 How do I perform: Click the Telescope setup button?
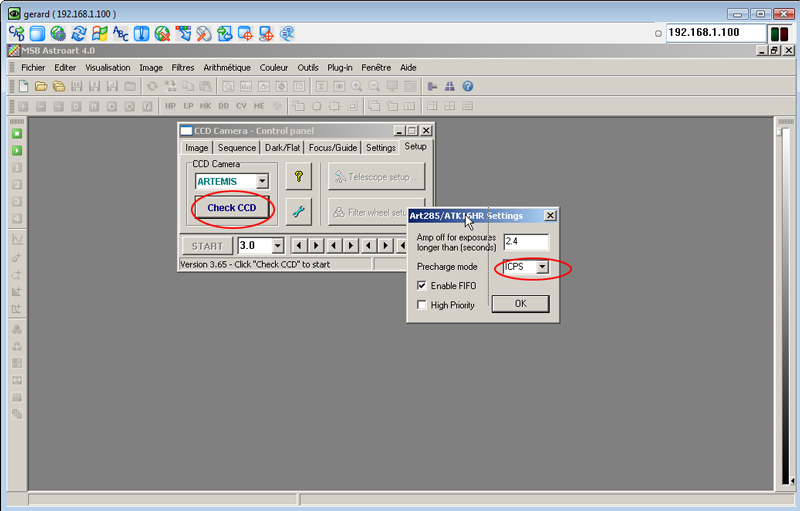377,177
